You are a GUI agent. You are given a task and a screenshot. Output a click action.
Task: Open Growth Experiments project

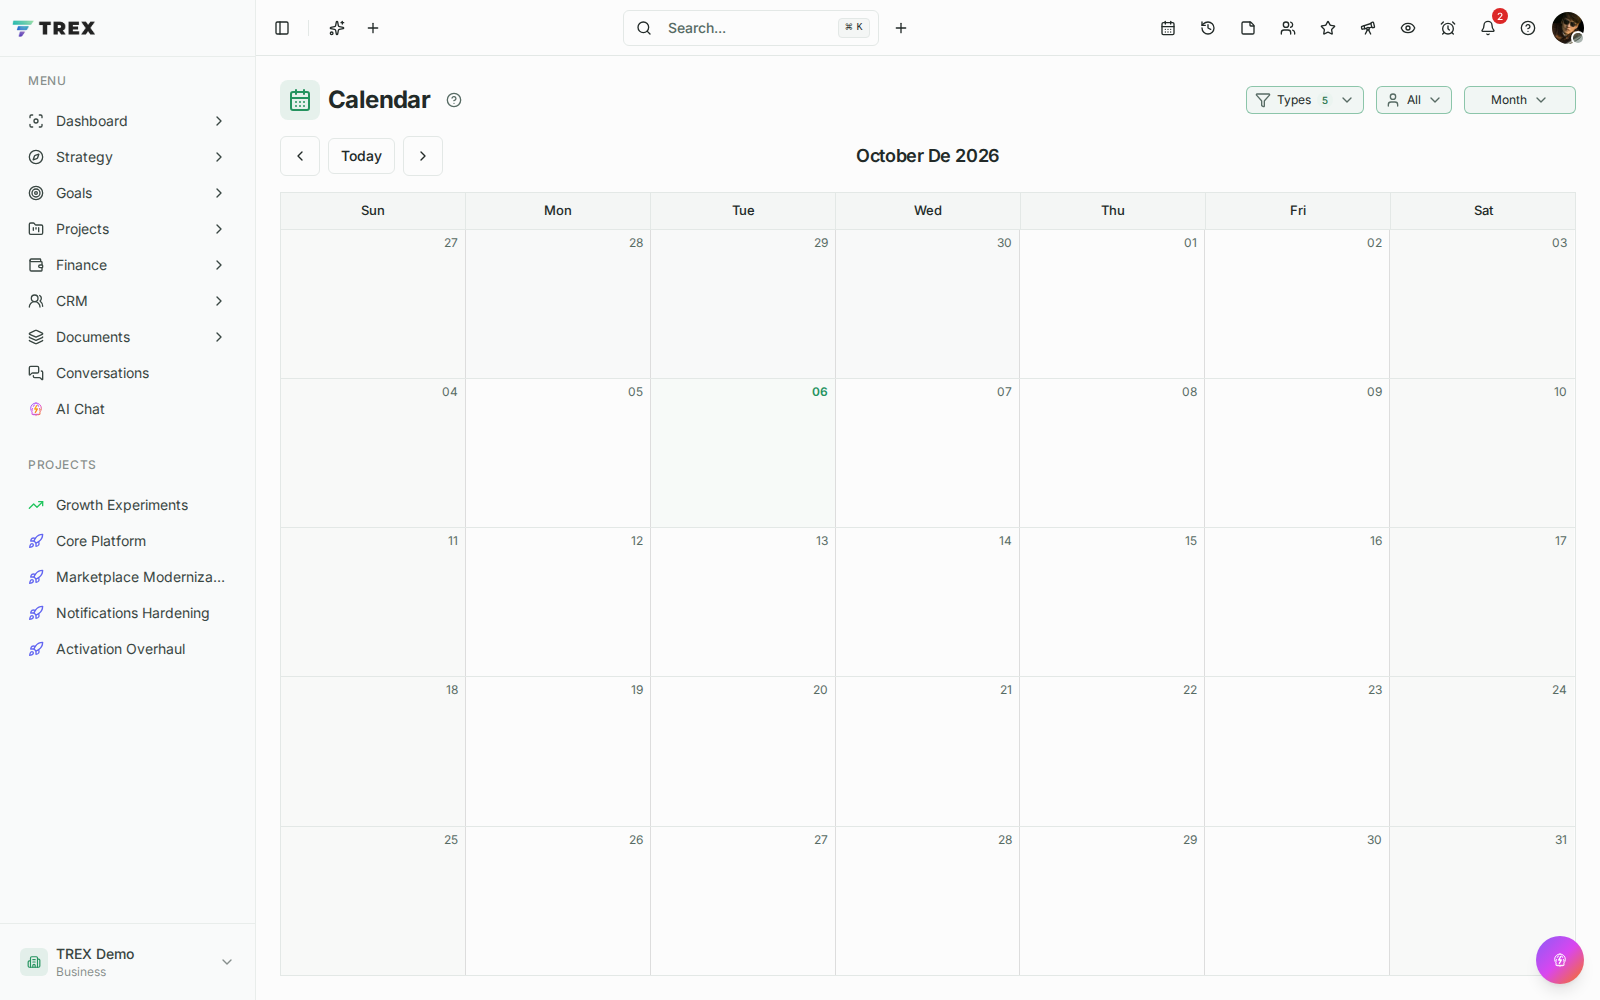(127, 505)
